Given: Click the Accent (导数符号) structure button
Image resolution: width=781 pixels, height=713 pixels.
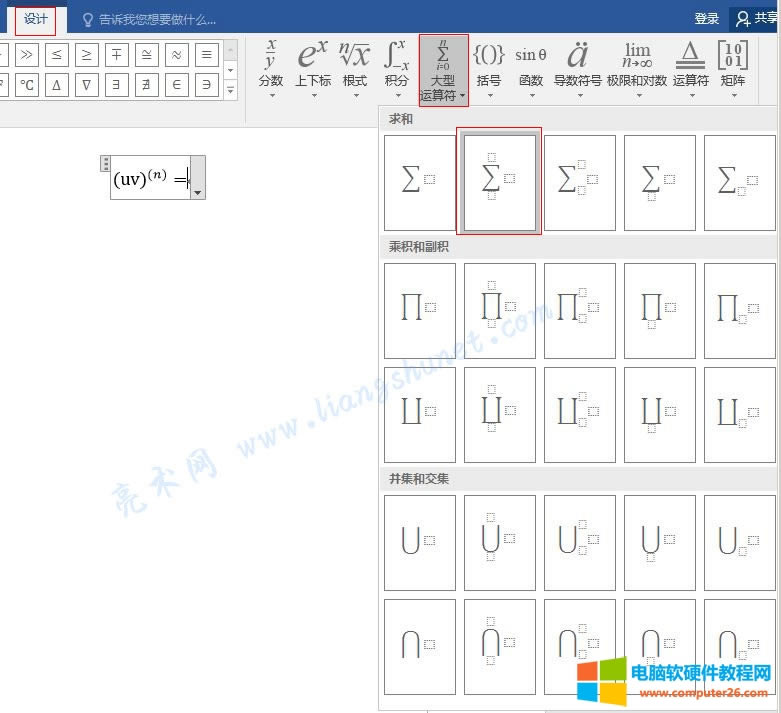Looking at the screenshot, I should (x=577, y=66).
